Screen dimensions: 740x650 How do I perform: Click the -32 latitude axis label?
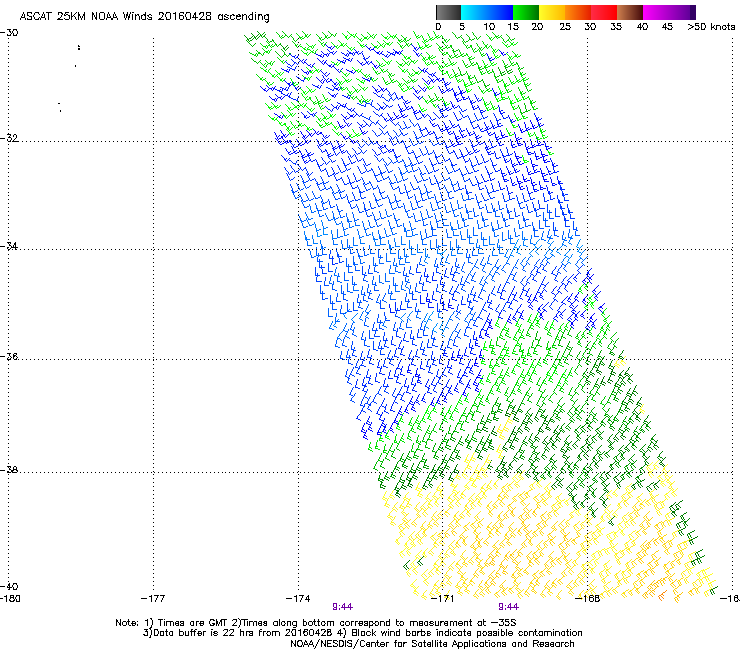pos(9,138)
